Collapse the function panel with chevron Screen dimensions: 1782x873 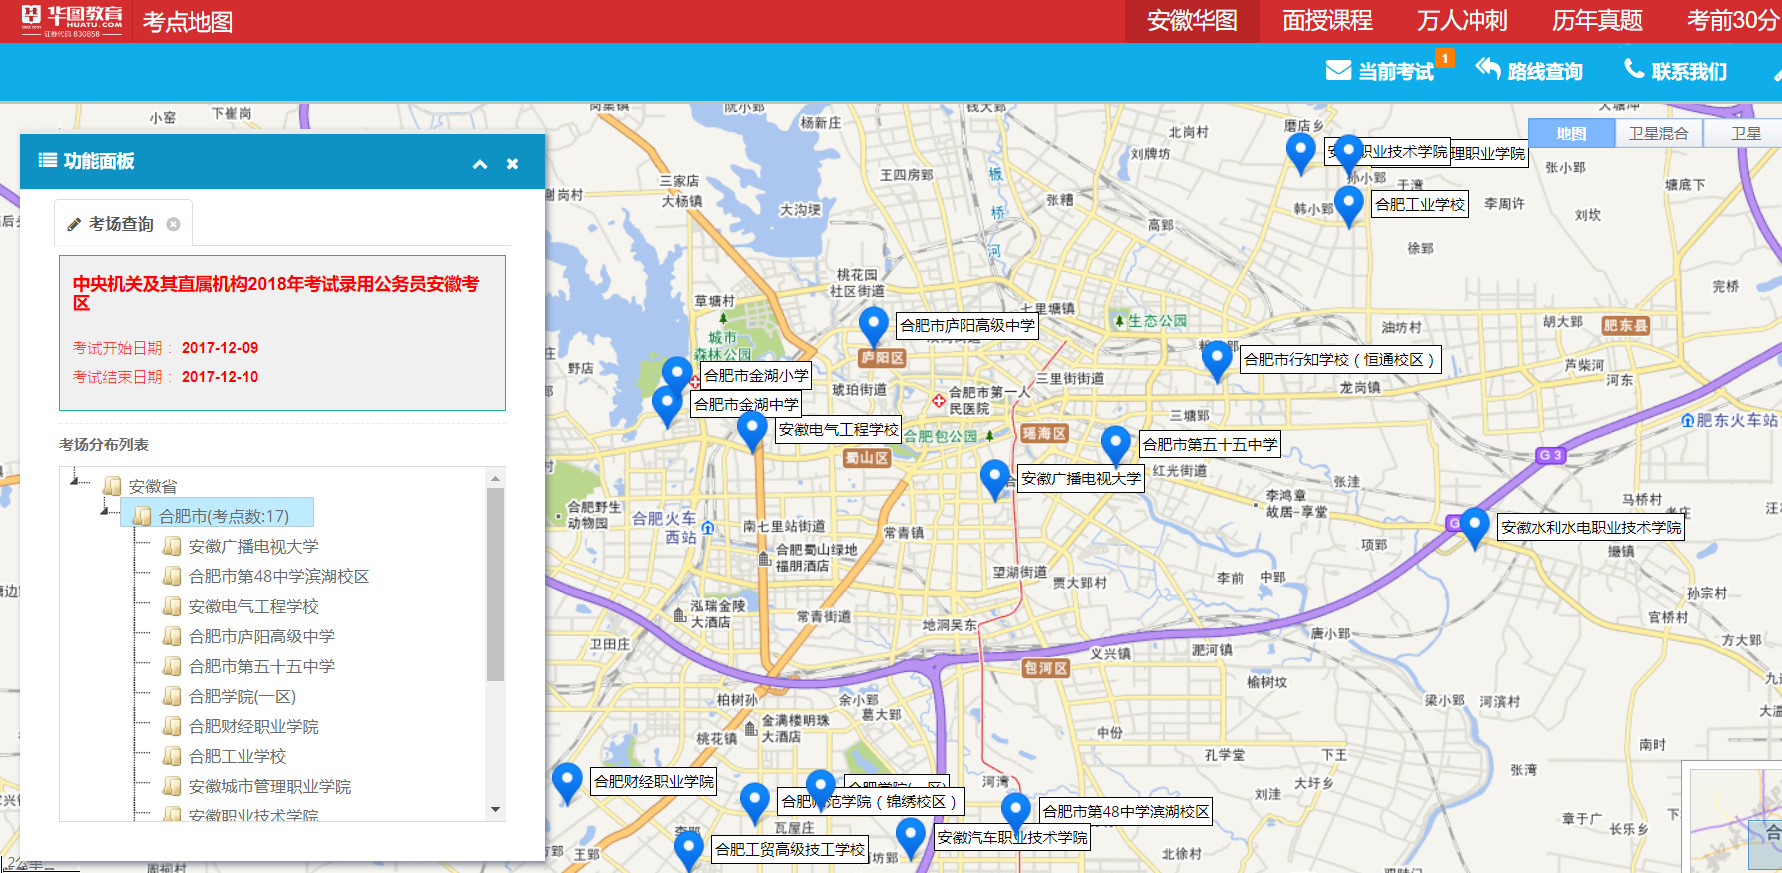tap(480, 164)
